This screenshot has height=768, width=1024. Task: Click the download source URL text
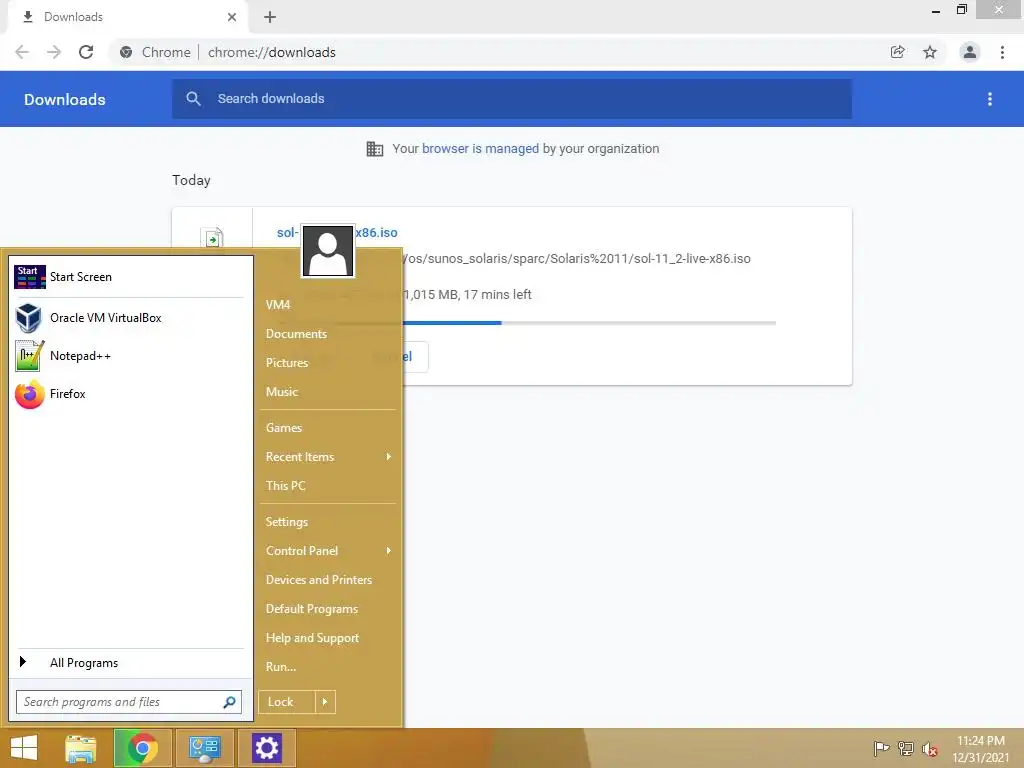click(x=577, y=259)
